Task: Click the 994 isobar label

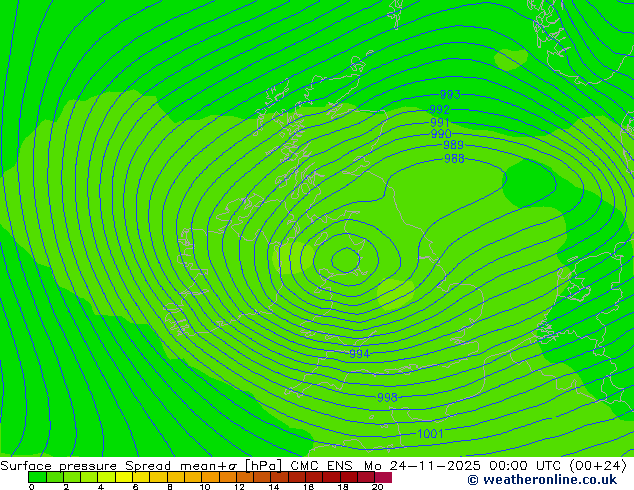Action: click(x=359, y=354)
